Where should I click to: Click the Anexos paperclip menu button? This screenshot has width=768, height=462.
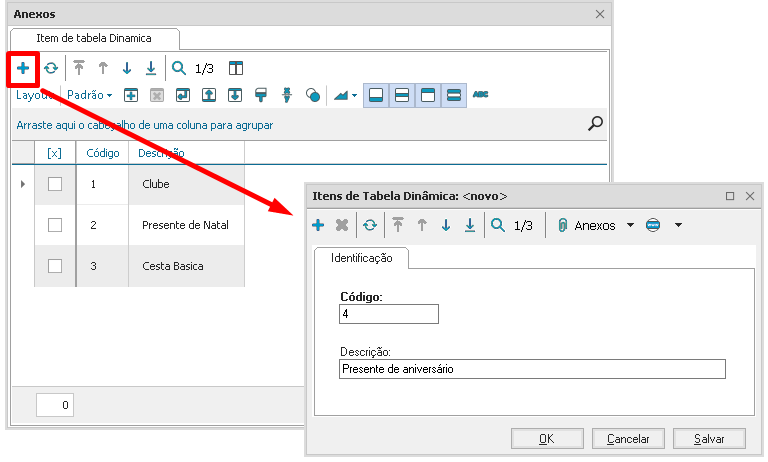pyautogui.click(x=587, y=225)
